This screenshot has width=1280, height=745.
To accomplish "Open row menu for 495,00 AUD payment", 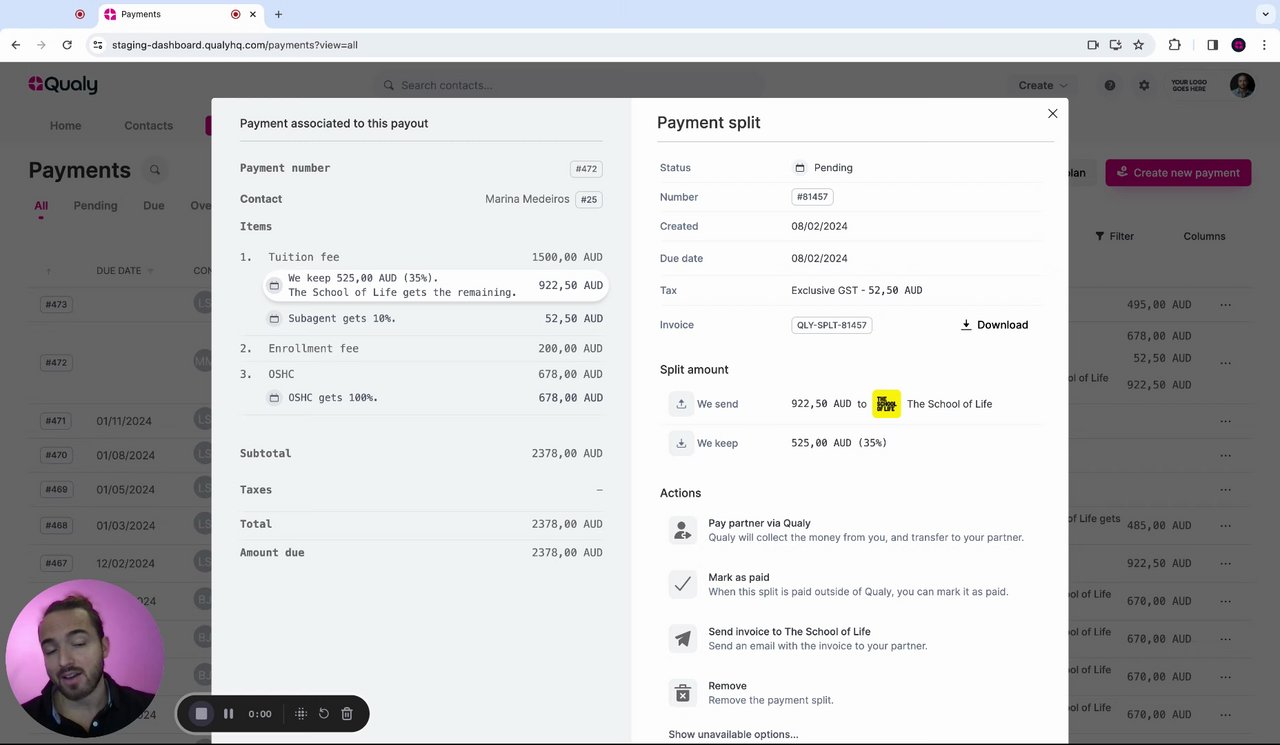I will coord(1225,305).
